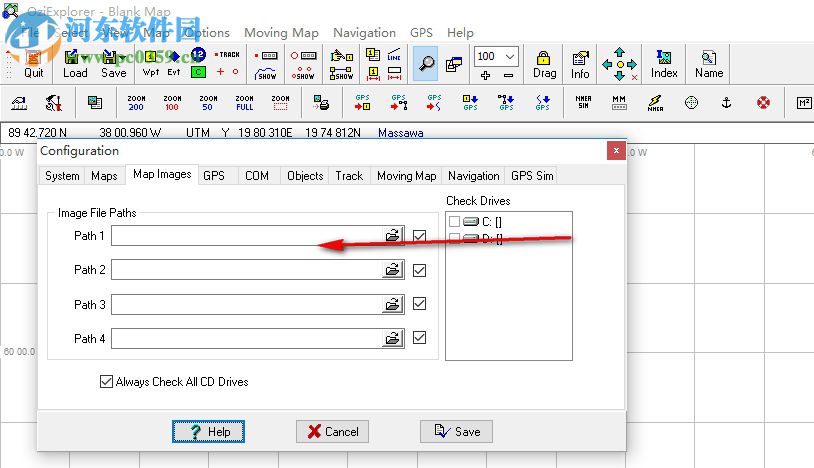Browse for the Path 1 folder
The image size is (814, 468).
point(392,236)
